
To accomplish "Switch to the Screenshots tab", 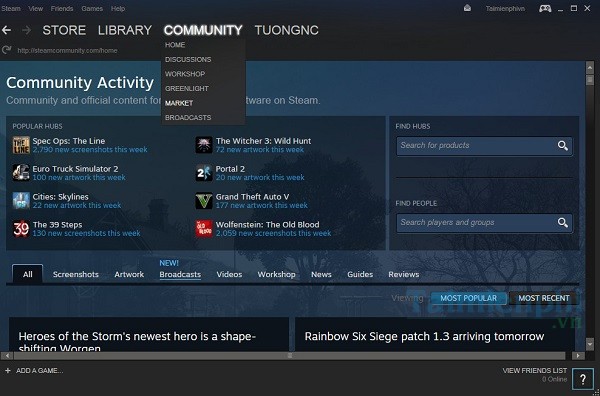I will 76,274.
